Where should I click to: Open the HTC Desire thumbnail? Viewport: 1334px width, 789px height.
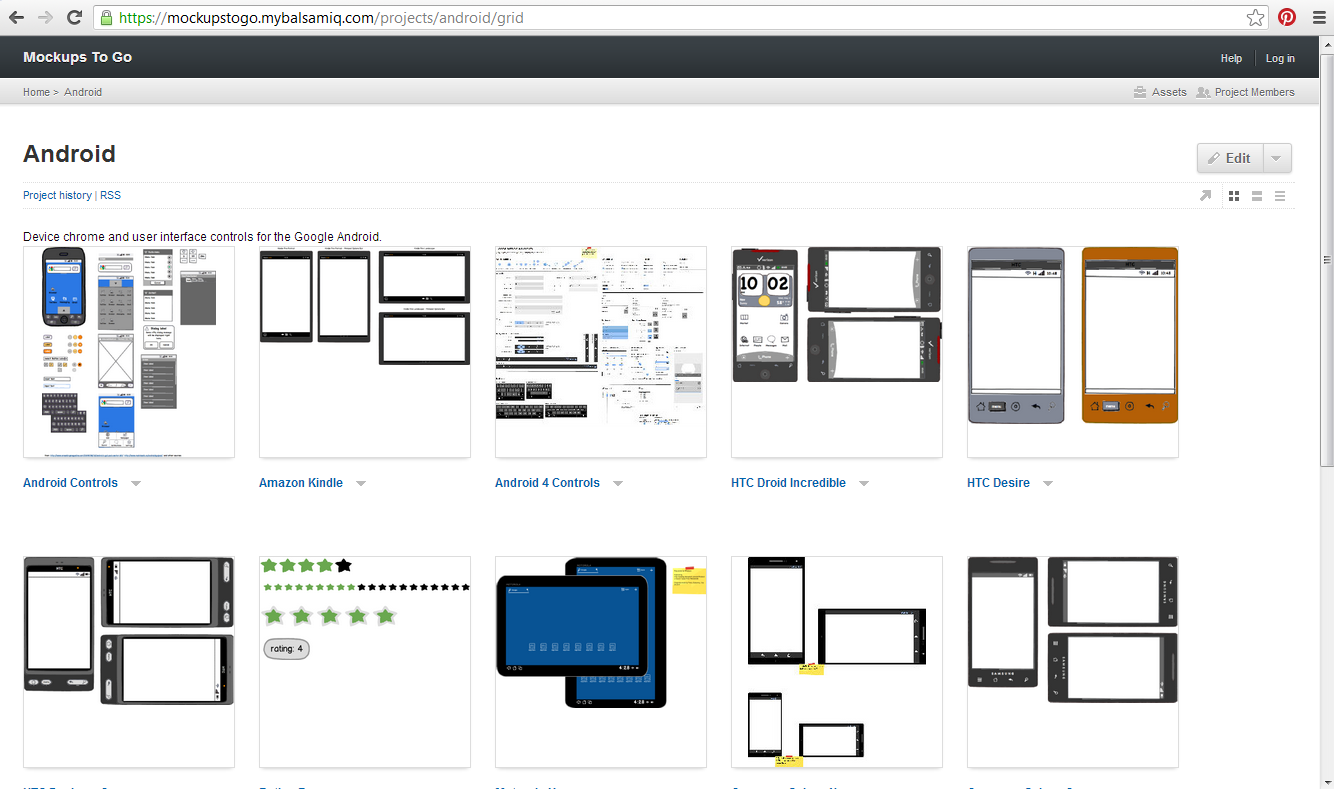1073,352
